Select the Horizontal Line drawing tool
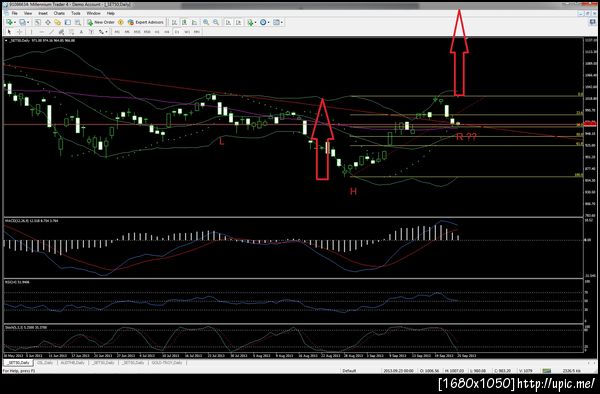This screenshot has width=600, height=394. coord(42,32)
